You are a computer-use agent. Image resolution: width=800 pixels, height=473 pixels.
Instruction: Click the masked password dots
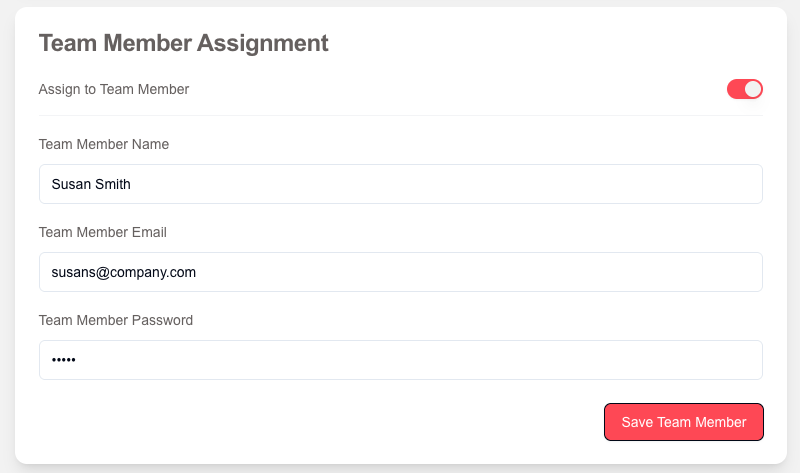pyautogui.click(x=64, y=360)
